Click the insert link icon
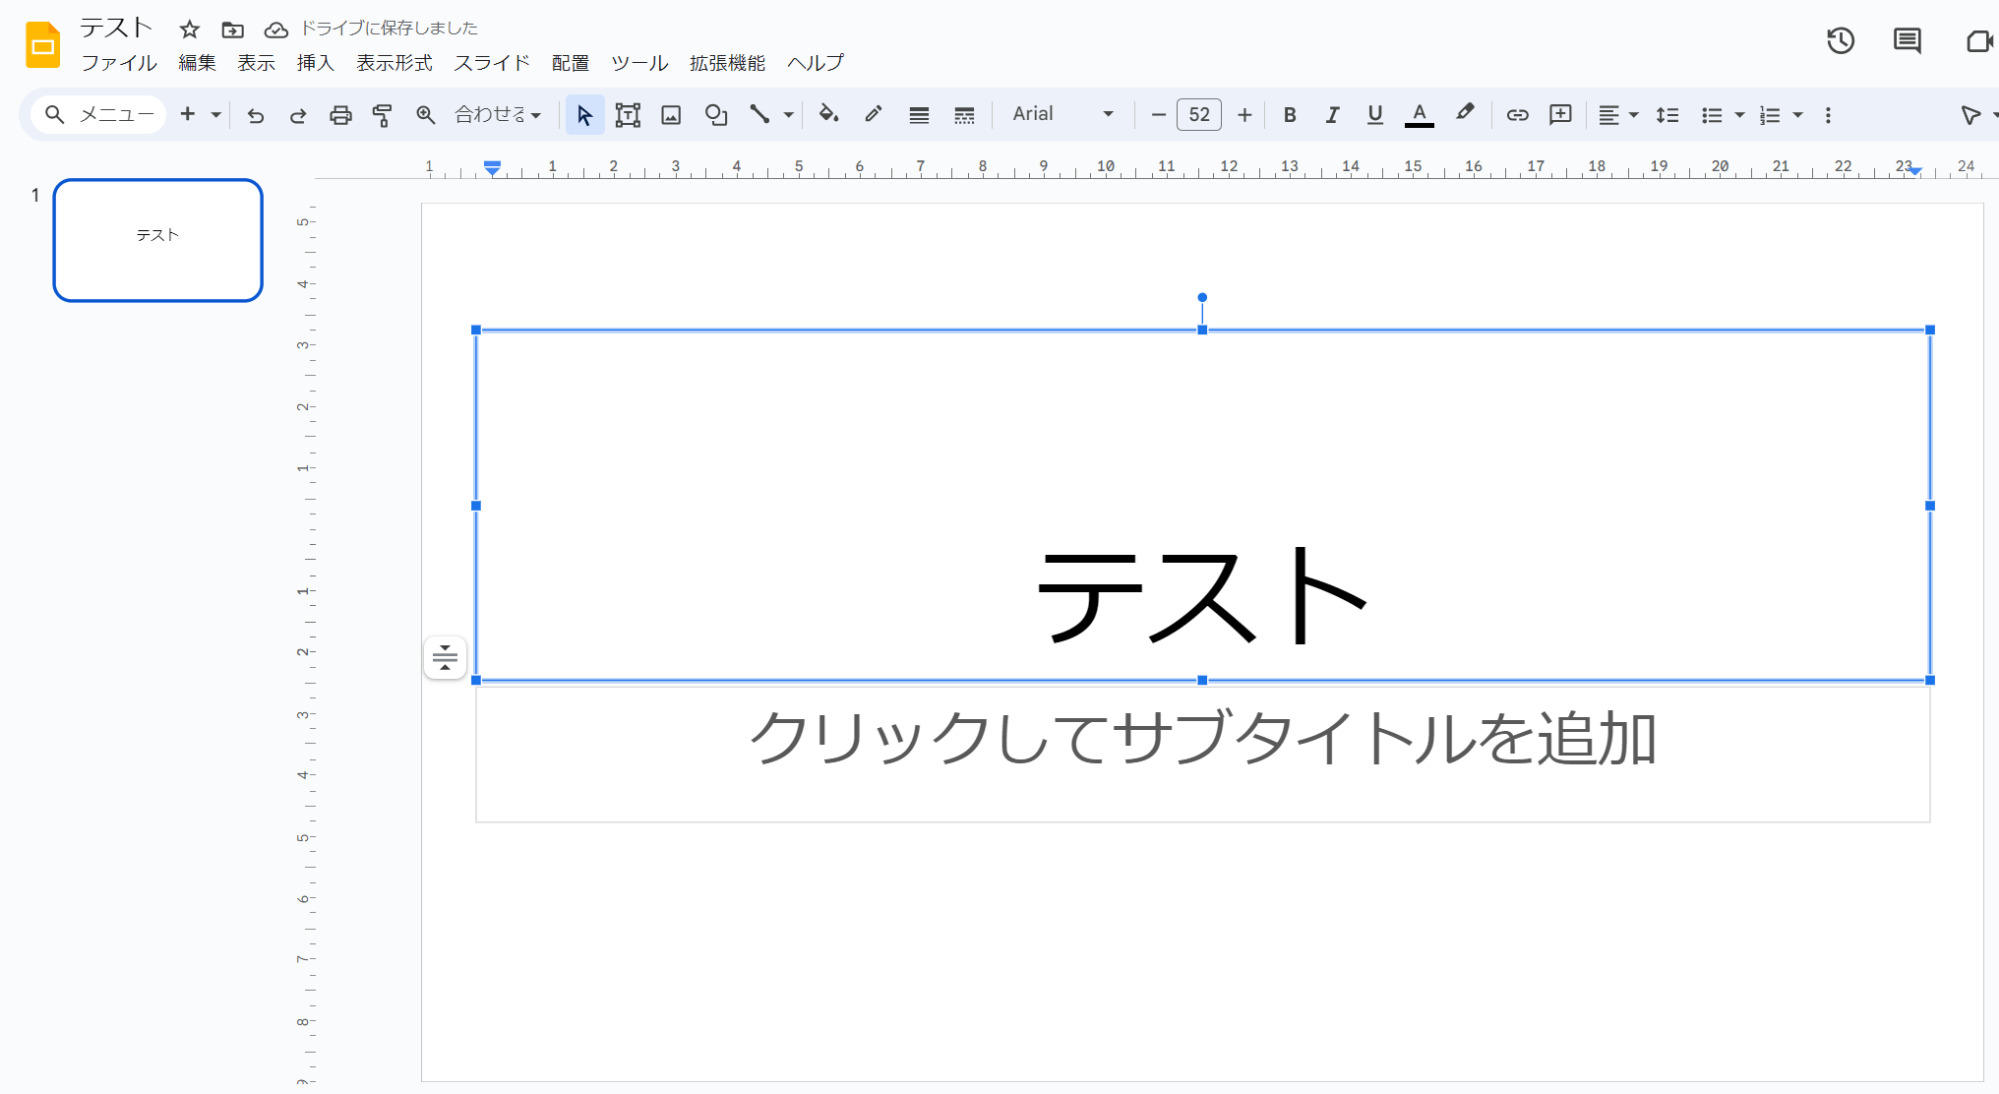1999x1094 pixels. point(1517,115)
